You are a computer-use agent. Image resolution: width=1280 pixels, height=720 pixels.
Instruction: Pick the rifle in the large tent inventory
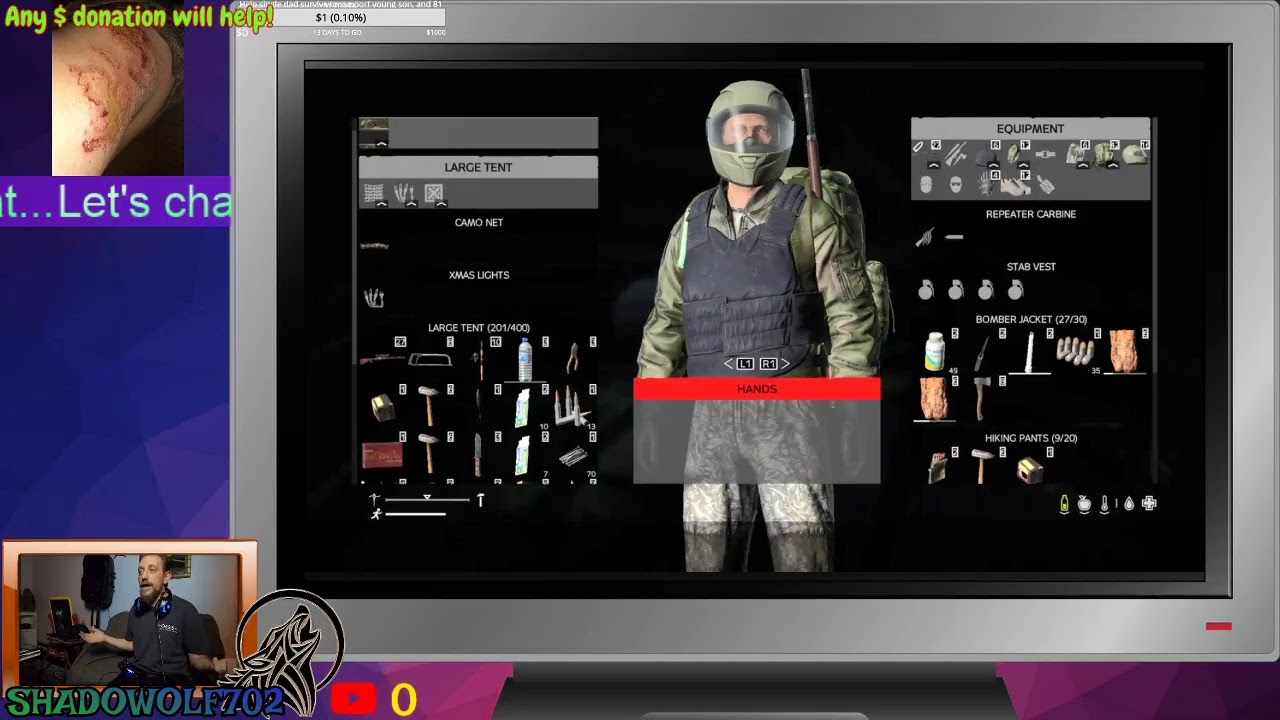point(382,359)
